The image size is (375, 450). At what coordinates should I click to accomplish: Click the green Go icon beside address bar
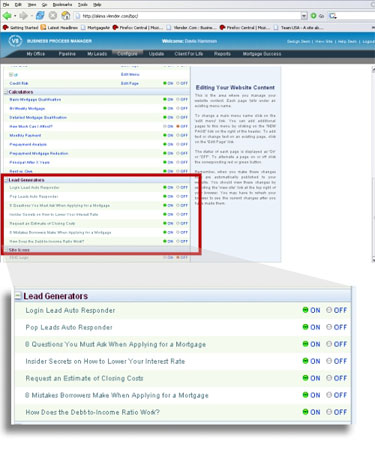313,16
